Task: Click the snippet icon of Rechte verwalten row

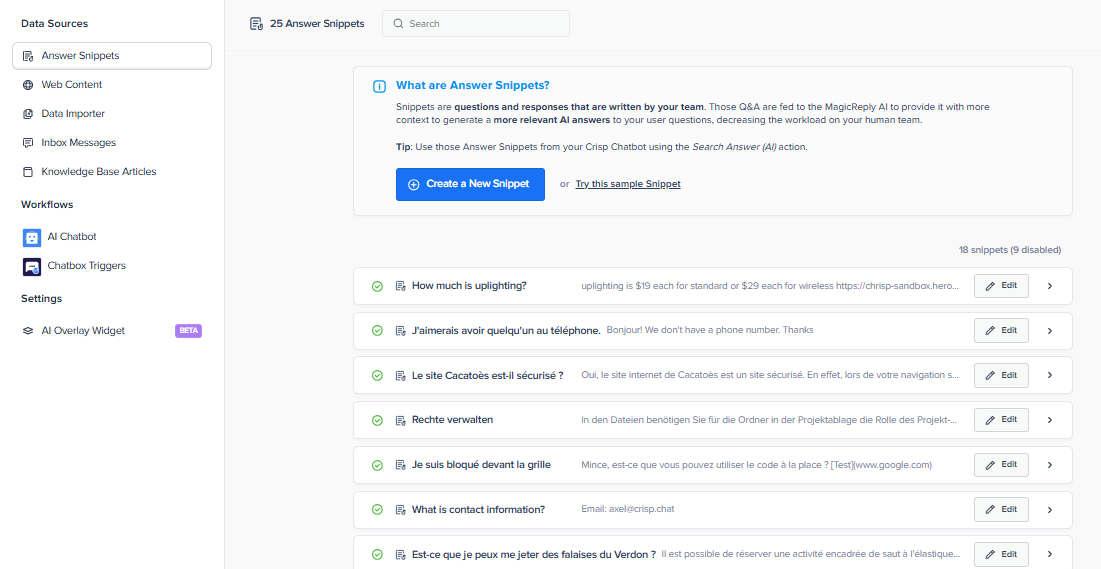Action: pos(400,420)
